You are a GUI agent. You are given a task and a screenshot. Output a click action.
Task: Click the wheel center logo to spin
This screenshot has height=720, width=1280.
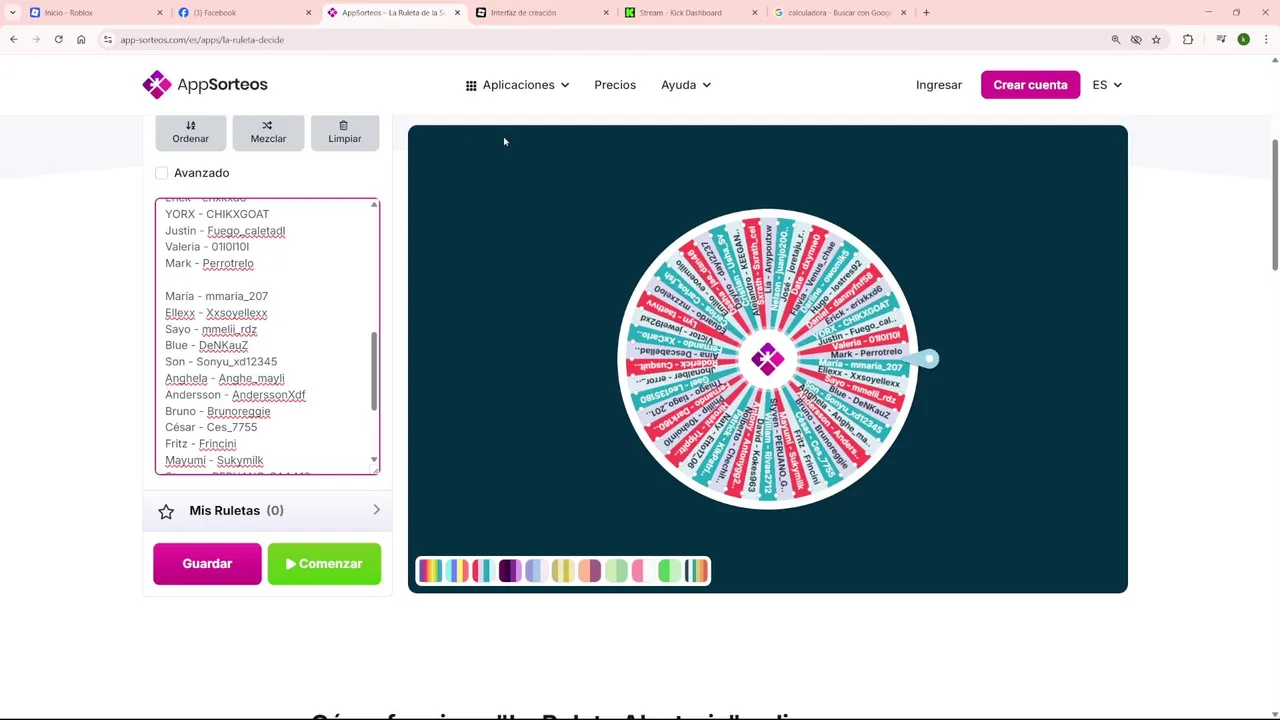(768, 360)
